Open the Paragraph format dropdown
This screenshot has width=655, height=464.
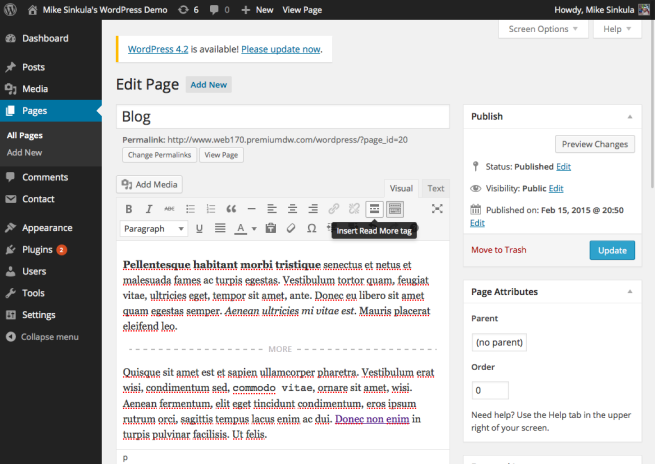(x=153, y=229)
